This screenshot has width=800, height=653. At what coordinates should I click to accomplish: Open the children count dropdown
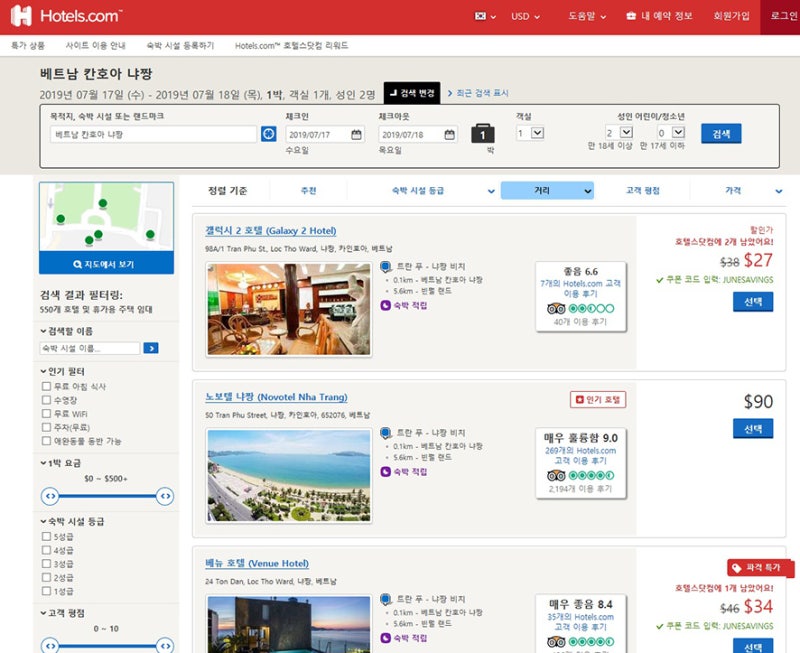point(671,133)
